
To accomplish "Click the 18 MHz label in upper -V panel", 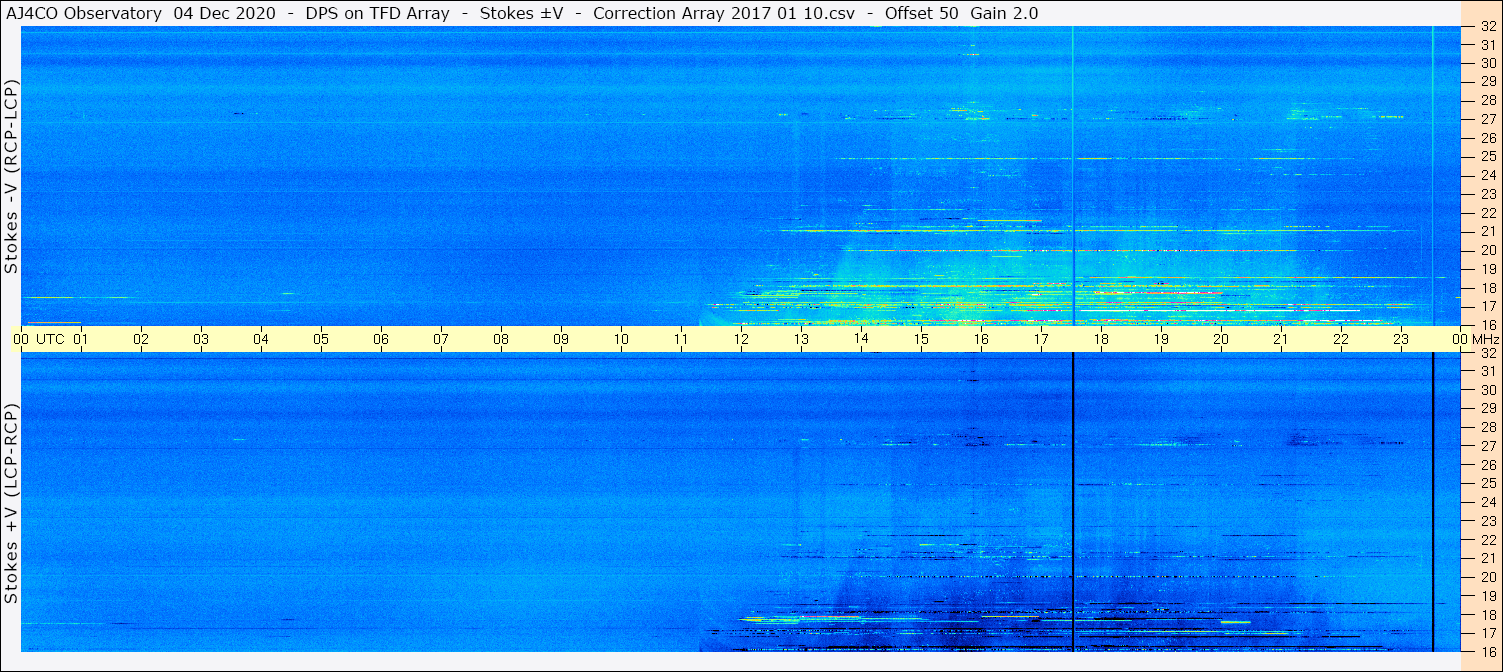I will coord(1487,287).
